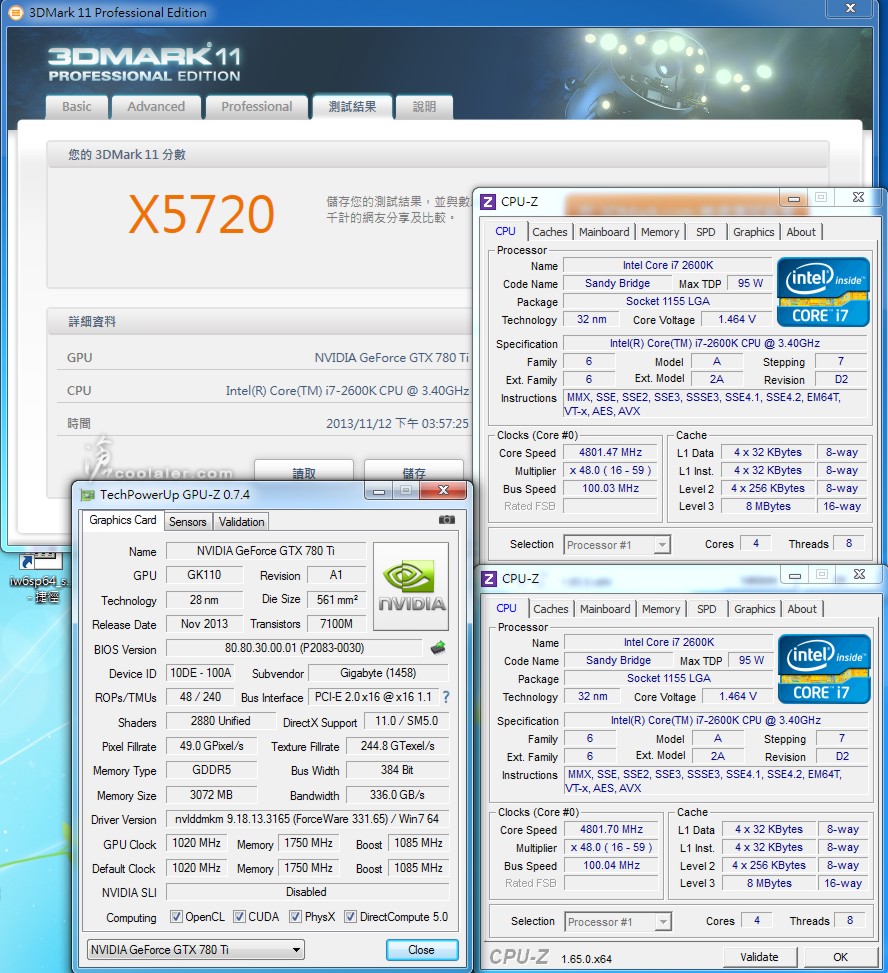Select the 測試結果 results tab

coord(352,107)
